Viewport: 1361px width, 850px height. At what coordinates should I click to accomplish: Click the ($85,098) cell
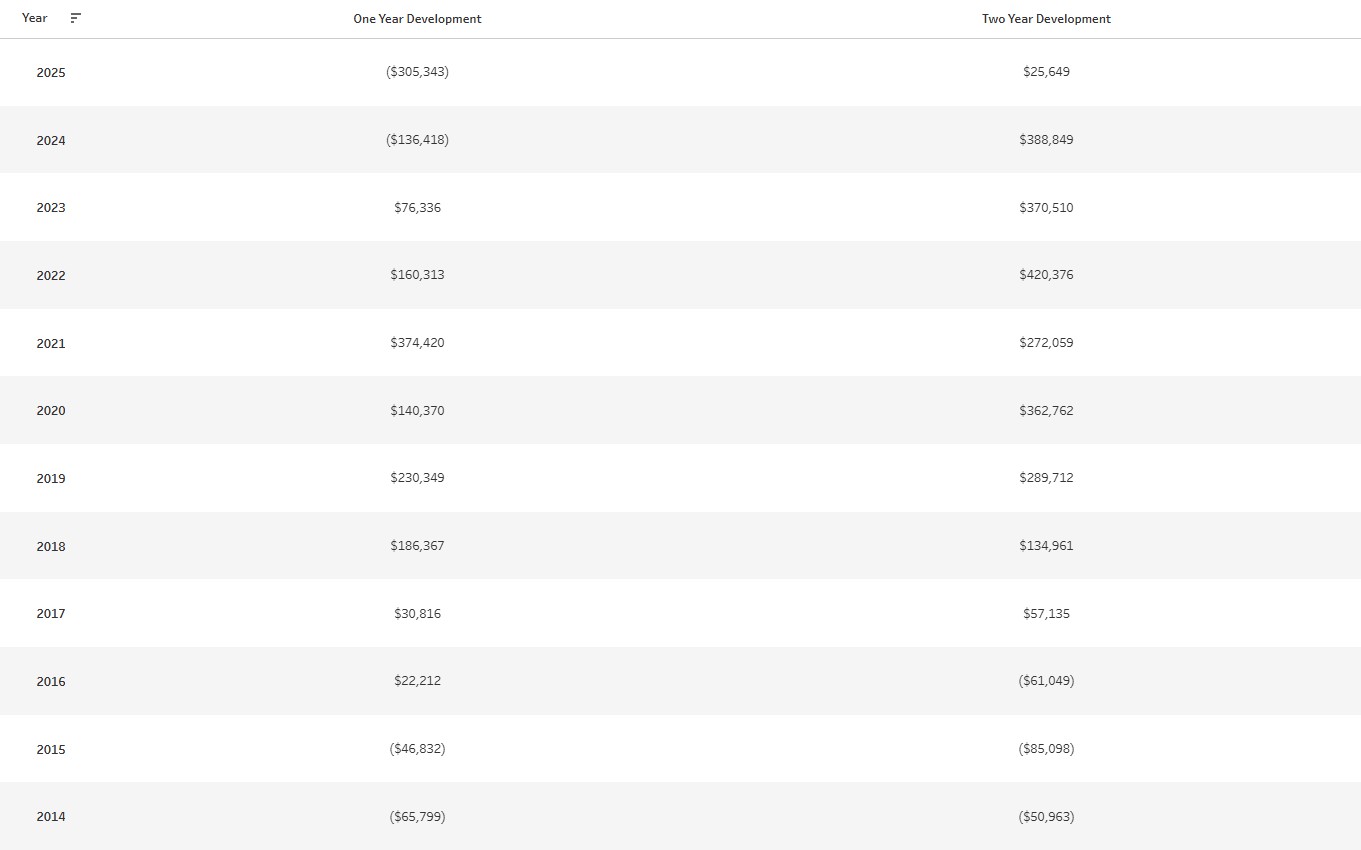tap(1046, 749)
